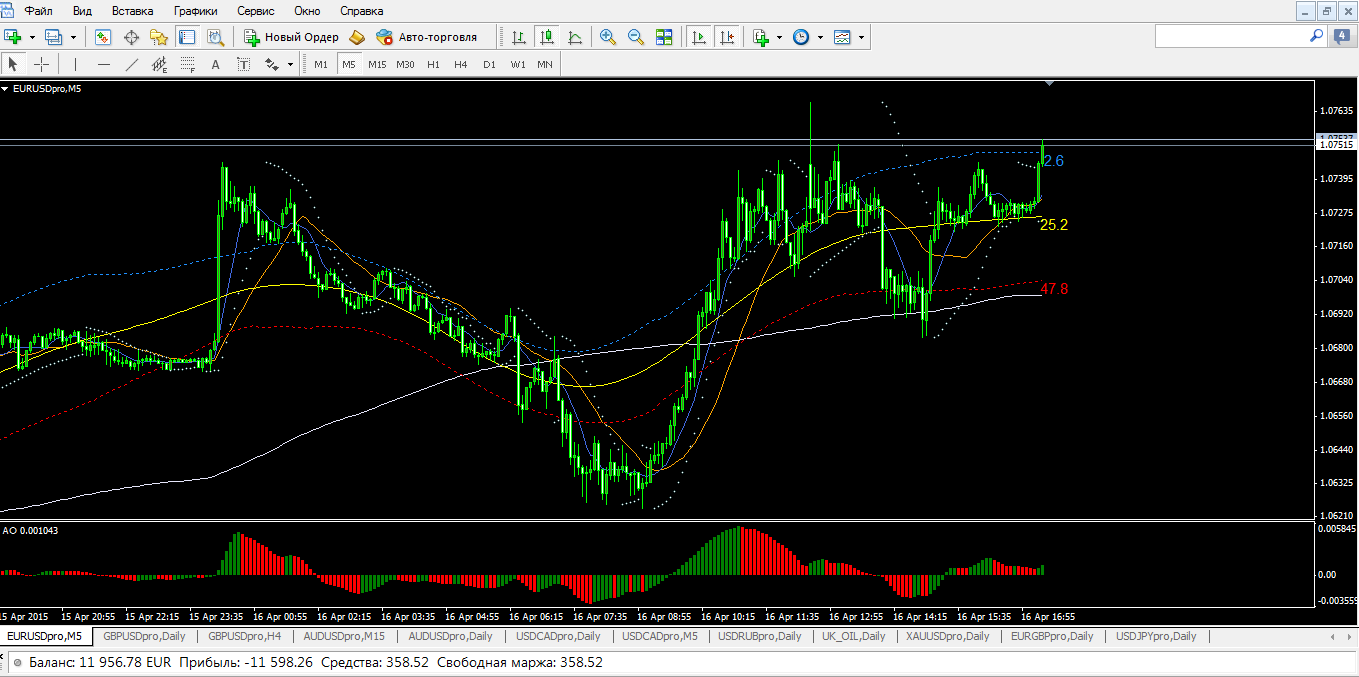
Task: Click triangle beside EURUSDpro,M5 chart title
Action: (x=6, y=88)
